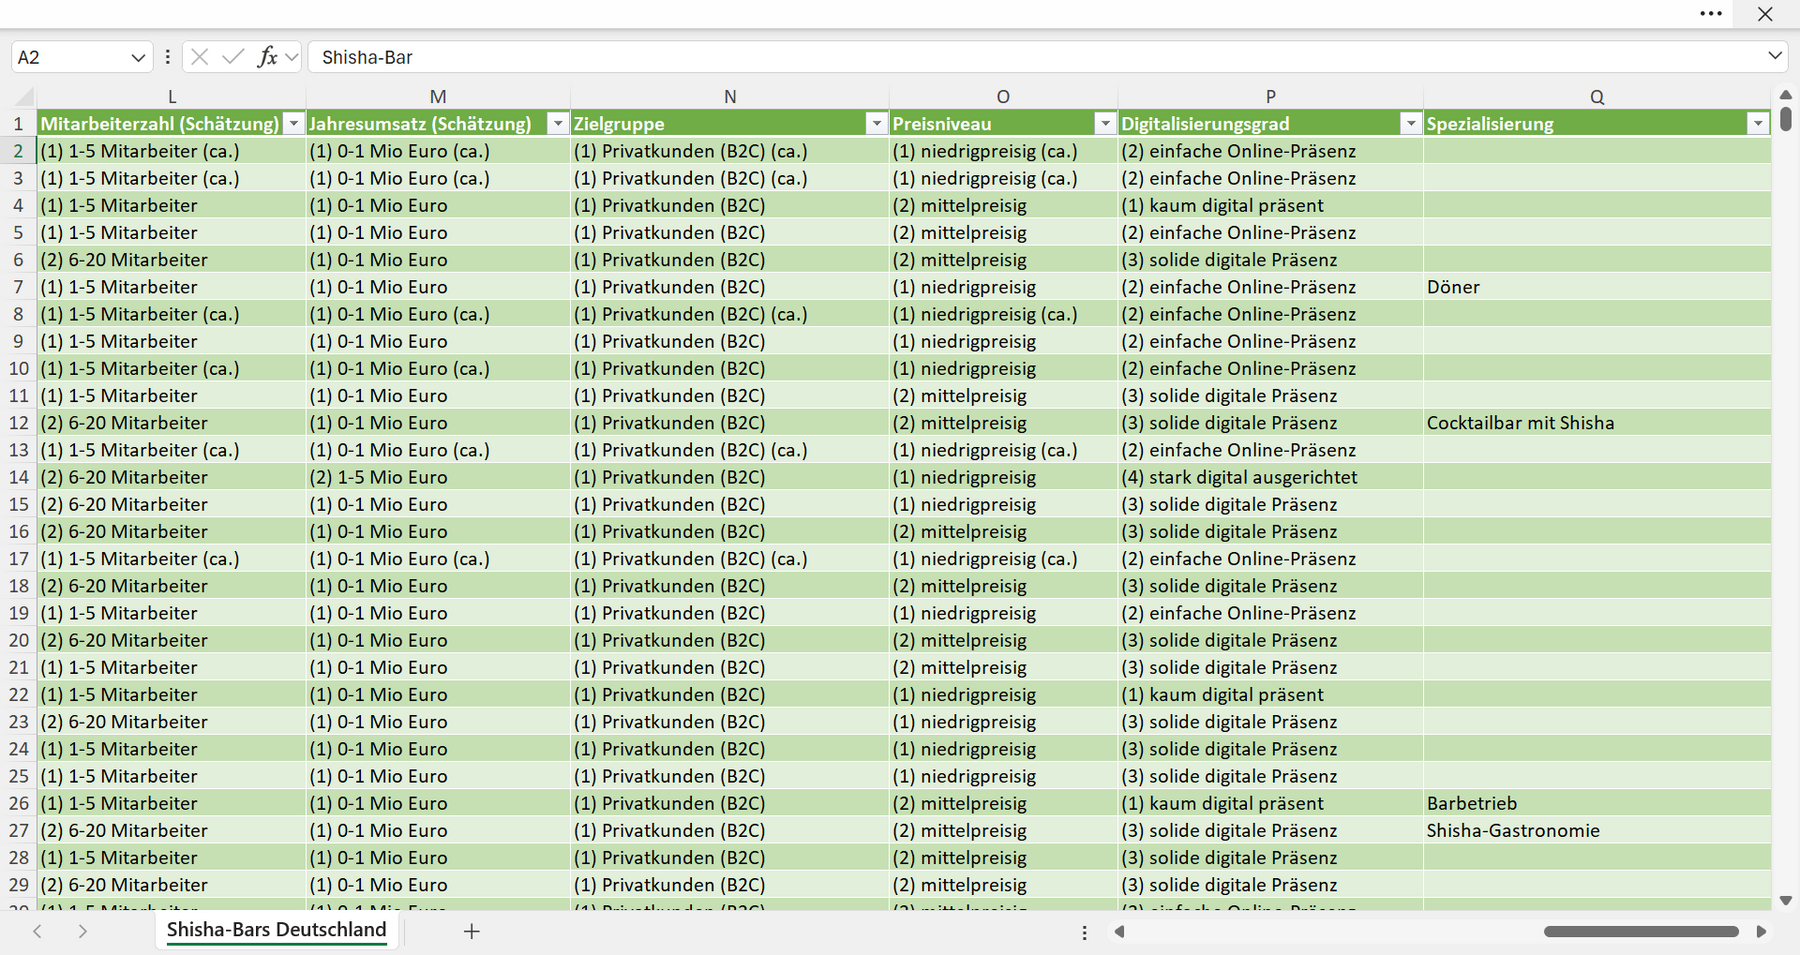
Task: Open the Preisniveau filter dropdown
Action: [x=1105, y=124]
